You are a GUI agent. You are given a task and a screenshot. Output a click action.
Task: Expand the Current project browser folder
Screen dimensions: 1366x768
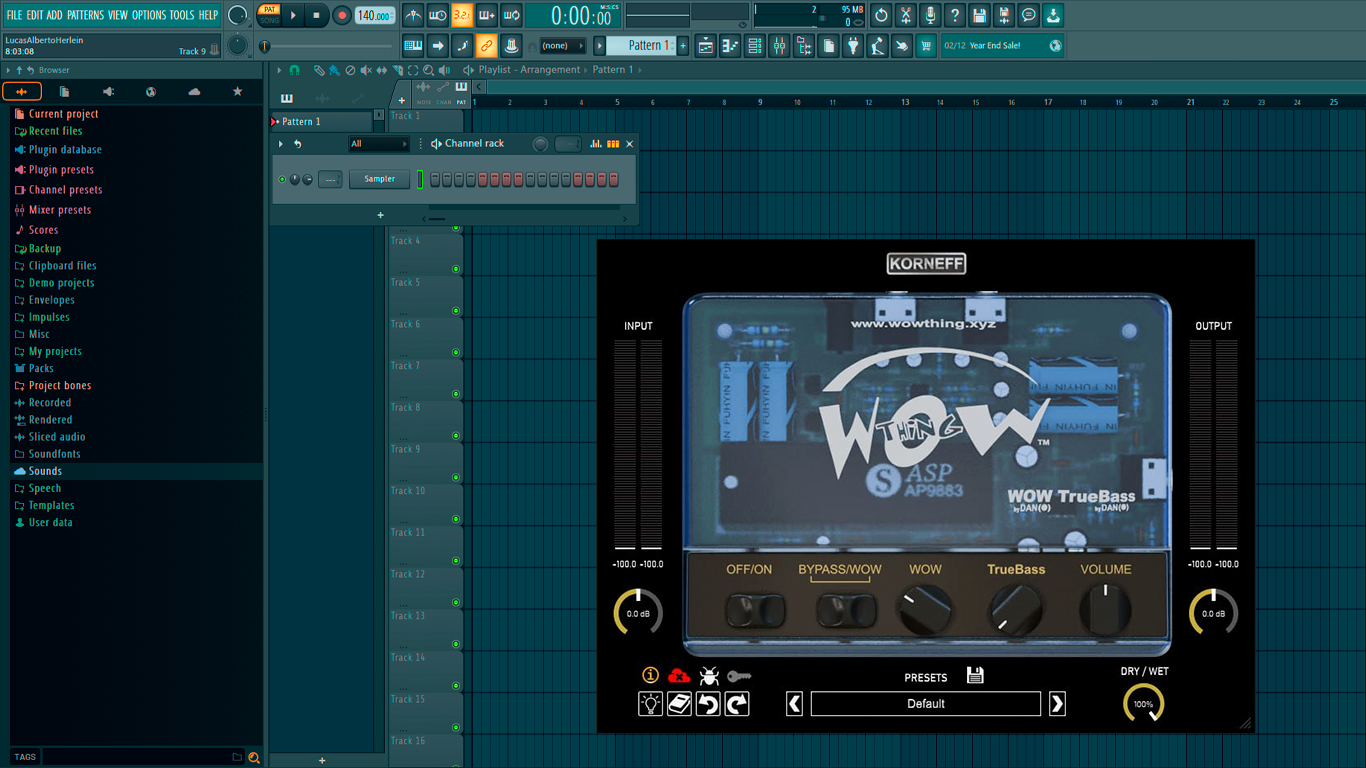click(63, 114)
